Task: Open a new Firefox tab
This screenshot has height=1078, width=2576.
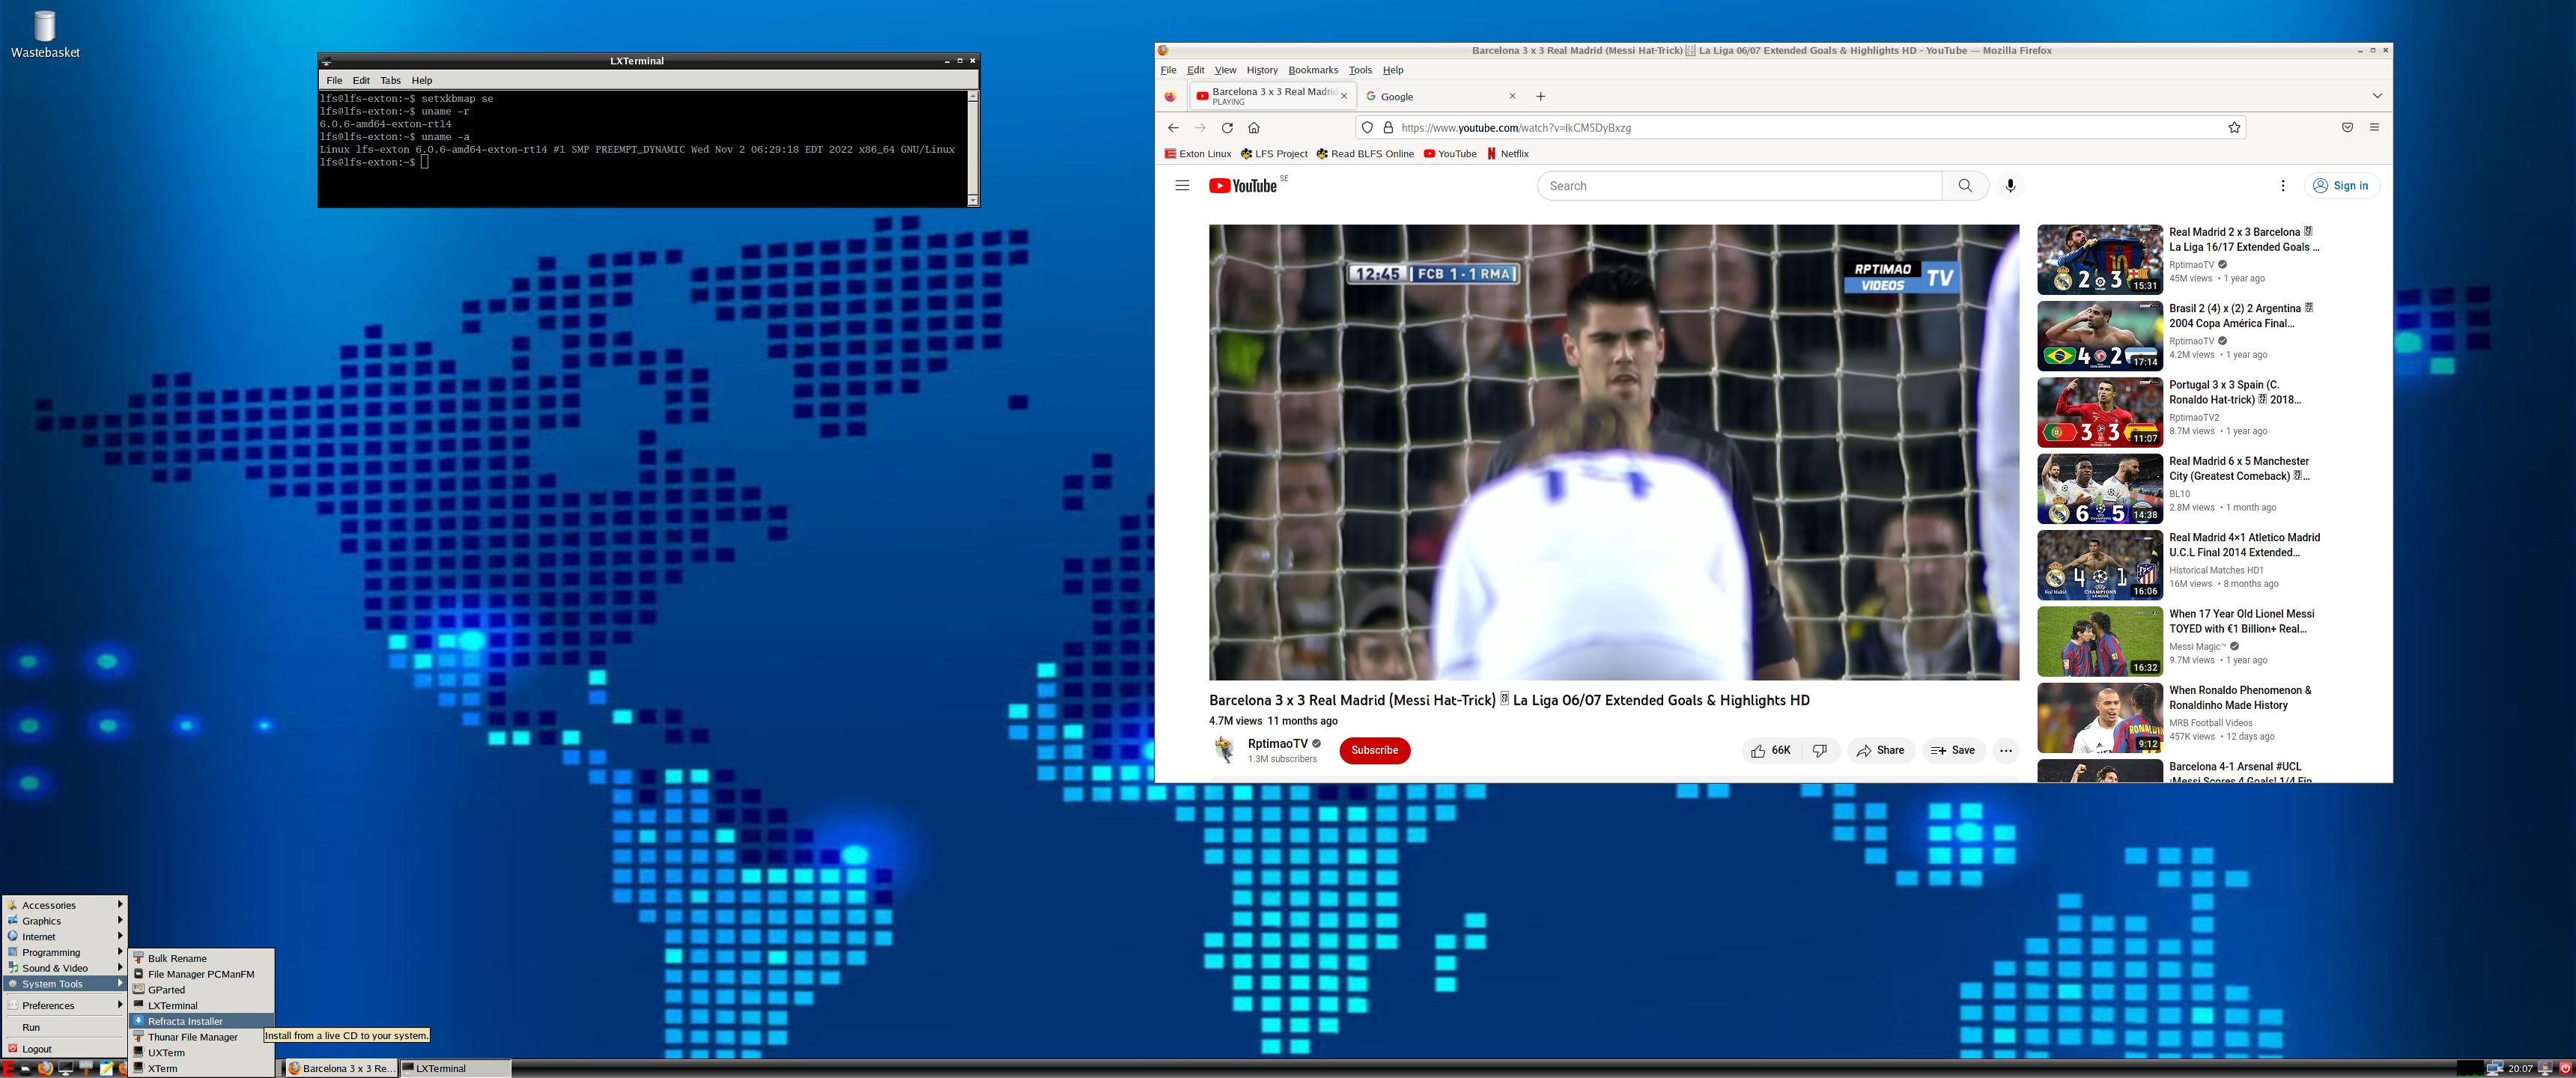Action: 1541,96
